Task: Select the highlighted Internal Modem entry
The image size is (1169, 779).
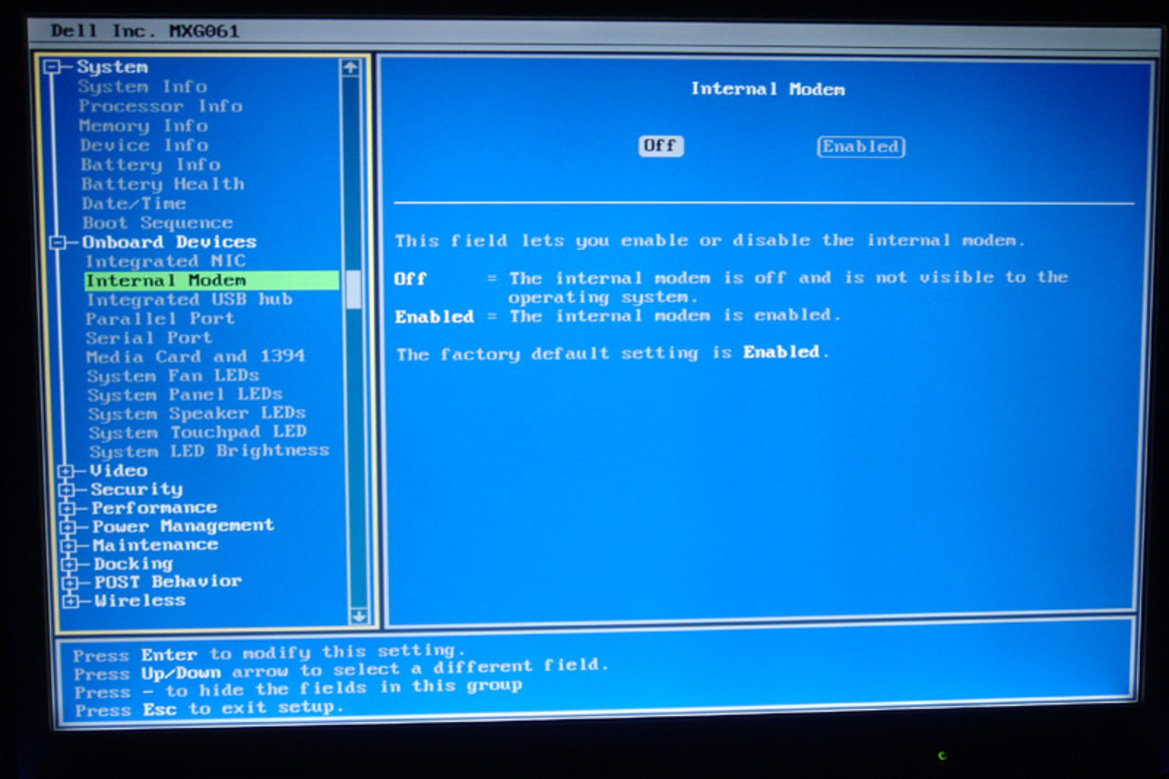Action: [212, 280]
